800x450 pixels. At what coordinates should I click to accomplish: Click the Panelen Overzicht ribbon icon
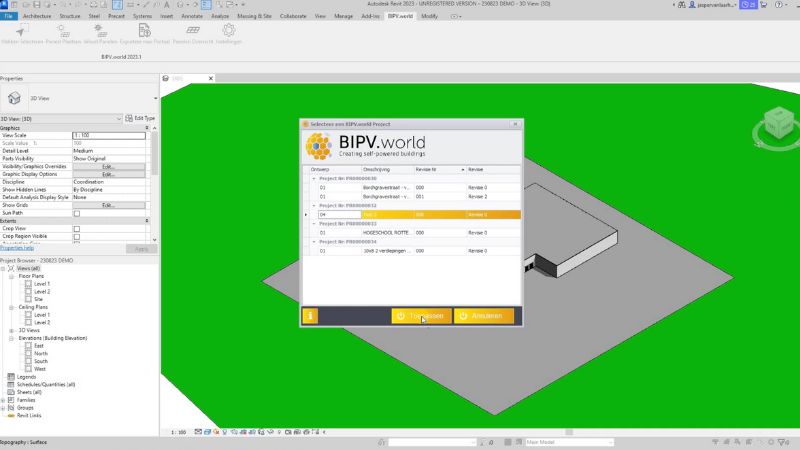(x=193, y=31)
